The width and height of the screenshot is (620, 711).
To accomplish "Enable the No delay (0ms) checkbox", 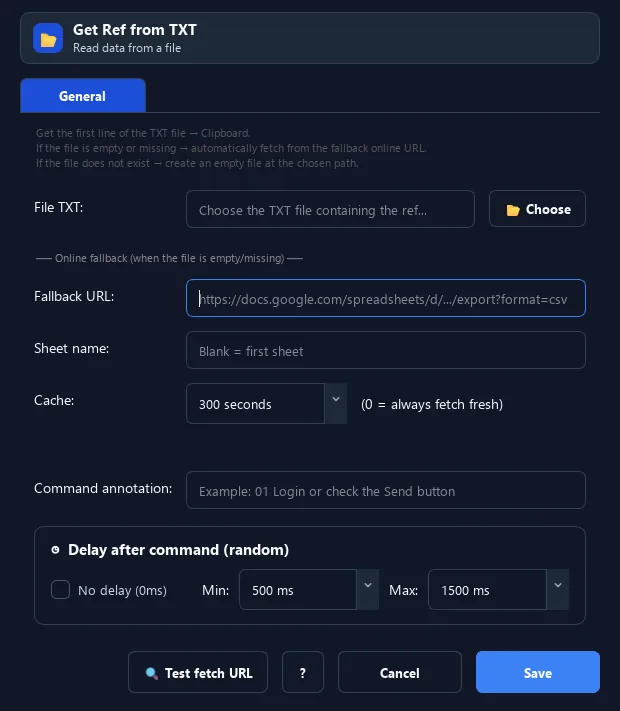I will pos(60,590).
